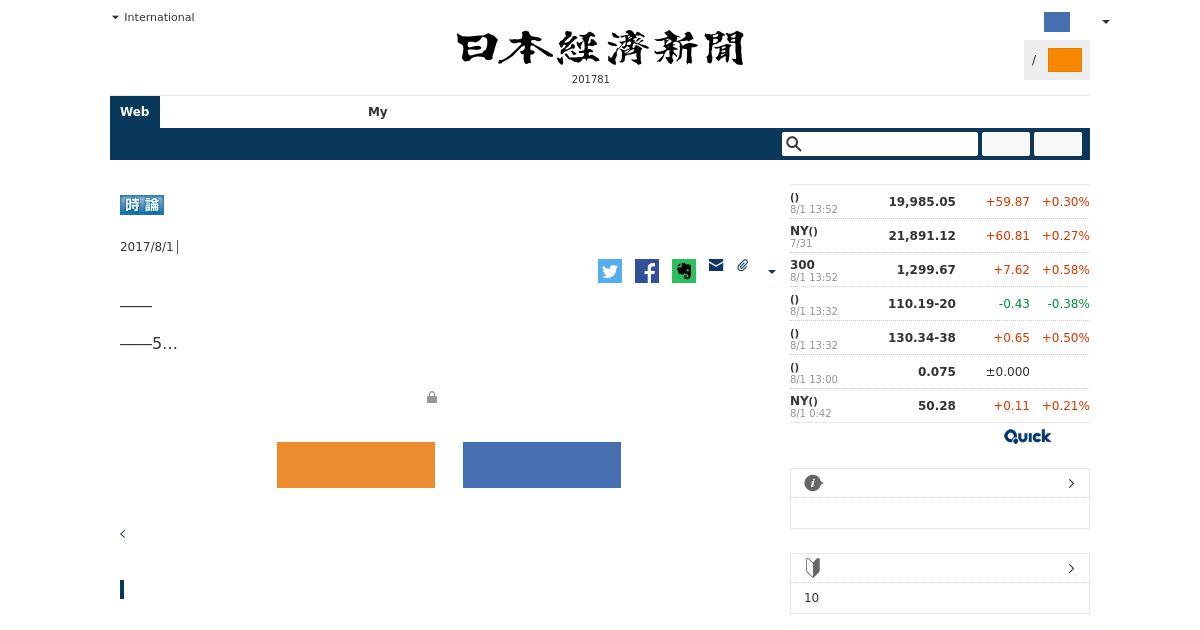Expand the beginner panel chevron
1200x630 pixels.
(1071, 568)
